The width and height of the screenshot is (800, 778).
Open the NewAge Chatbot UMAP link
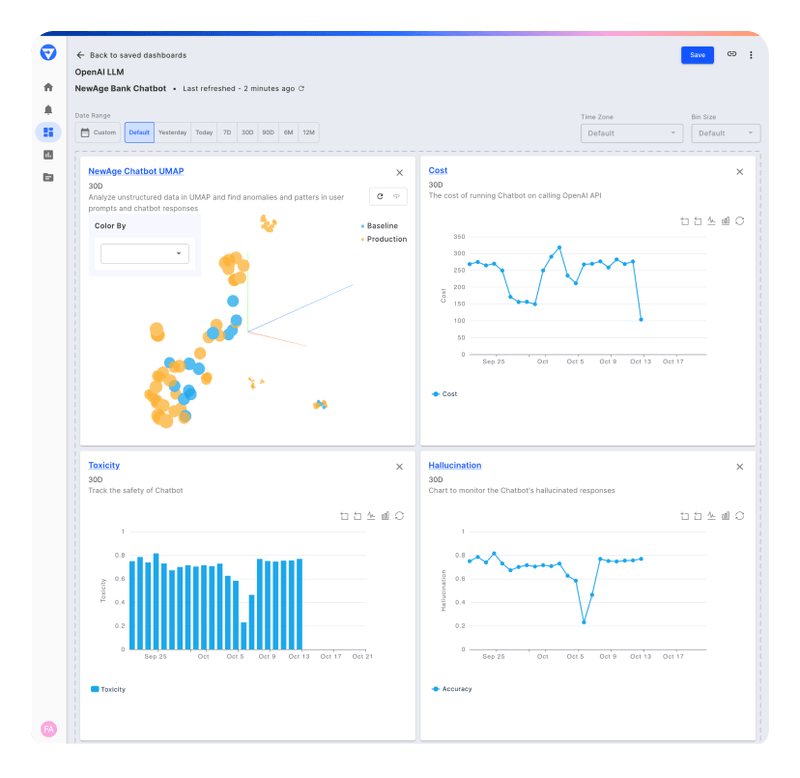tap(136, 171)
